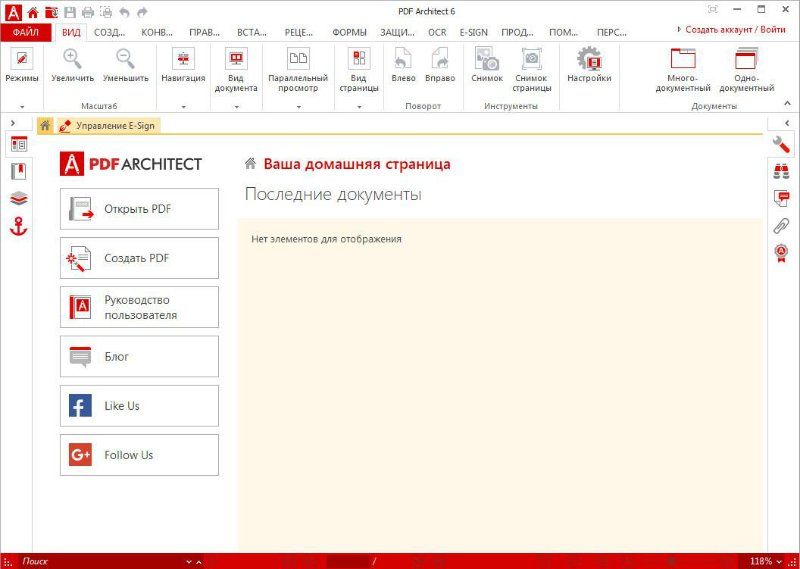Screen dimensions: 800x569
Task: Rotate page Влево
Action: [403, 65]
